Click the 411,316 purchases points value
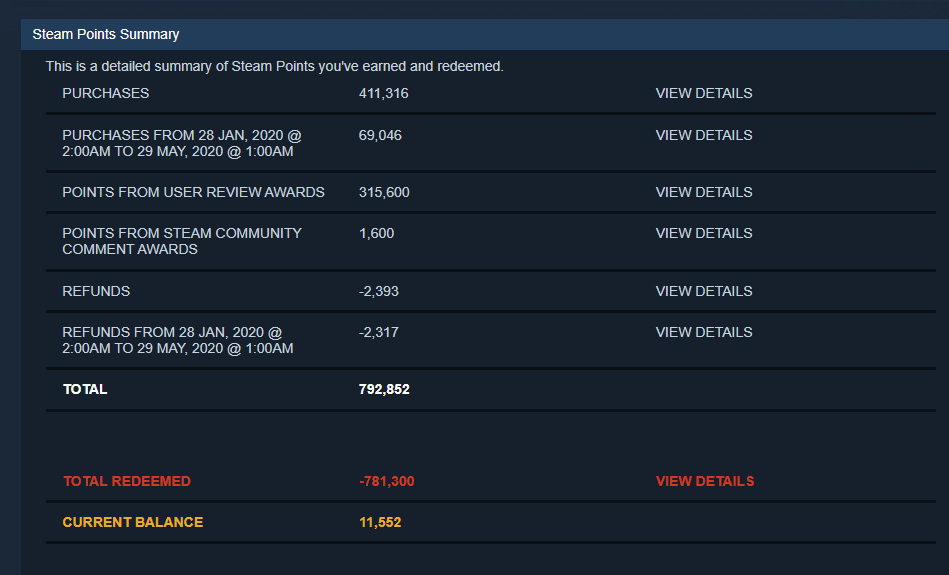 pos(383,93)
